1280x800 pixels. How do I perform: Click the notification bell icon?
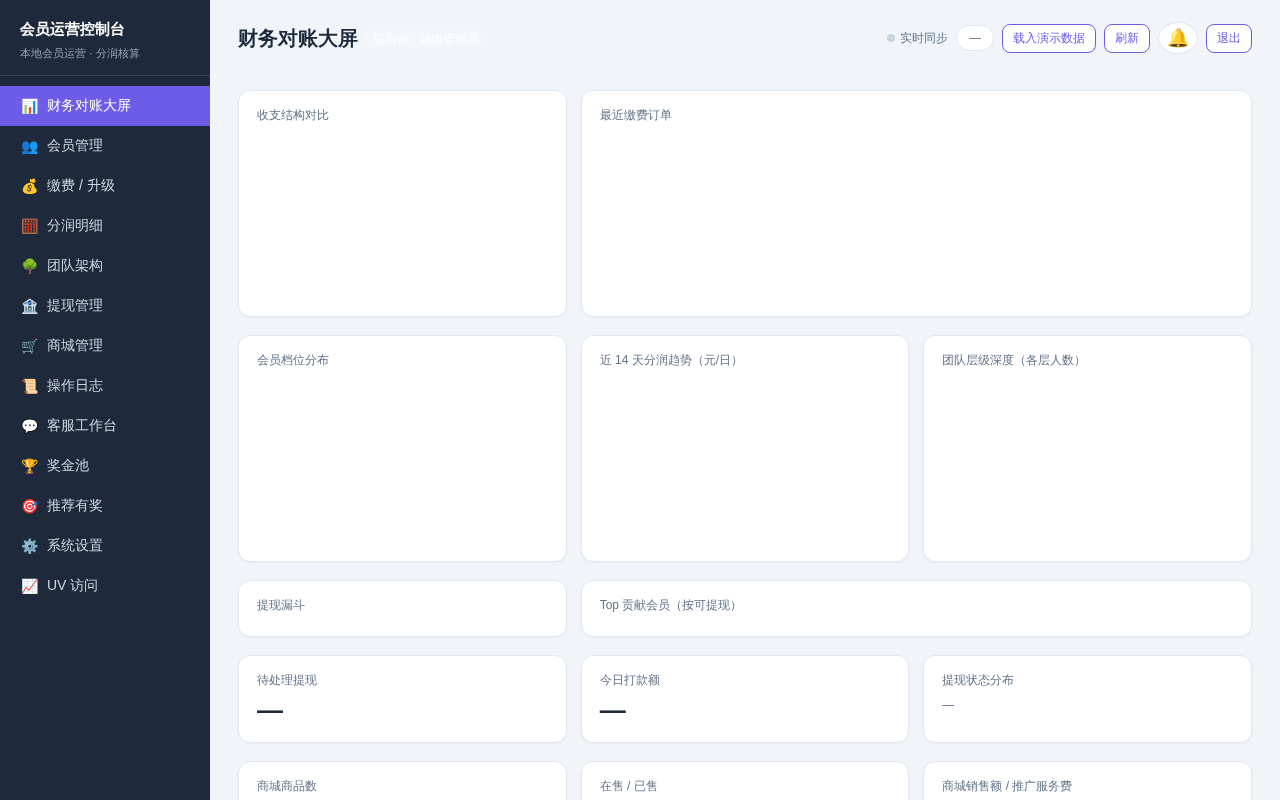coord(1178,38)
